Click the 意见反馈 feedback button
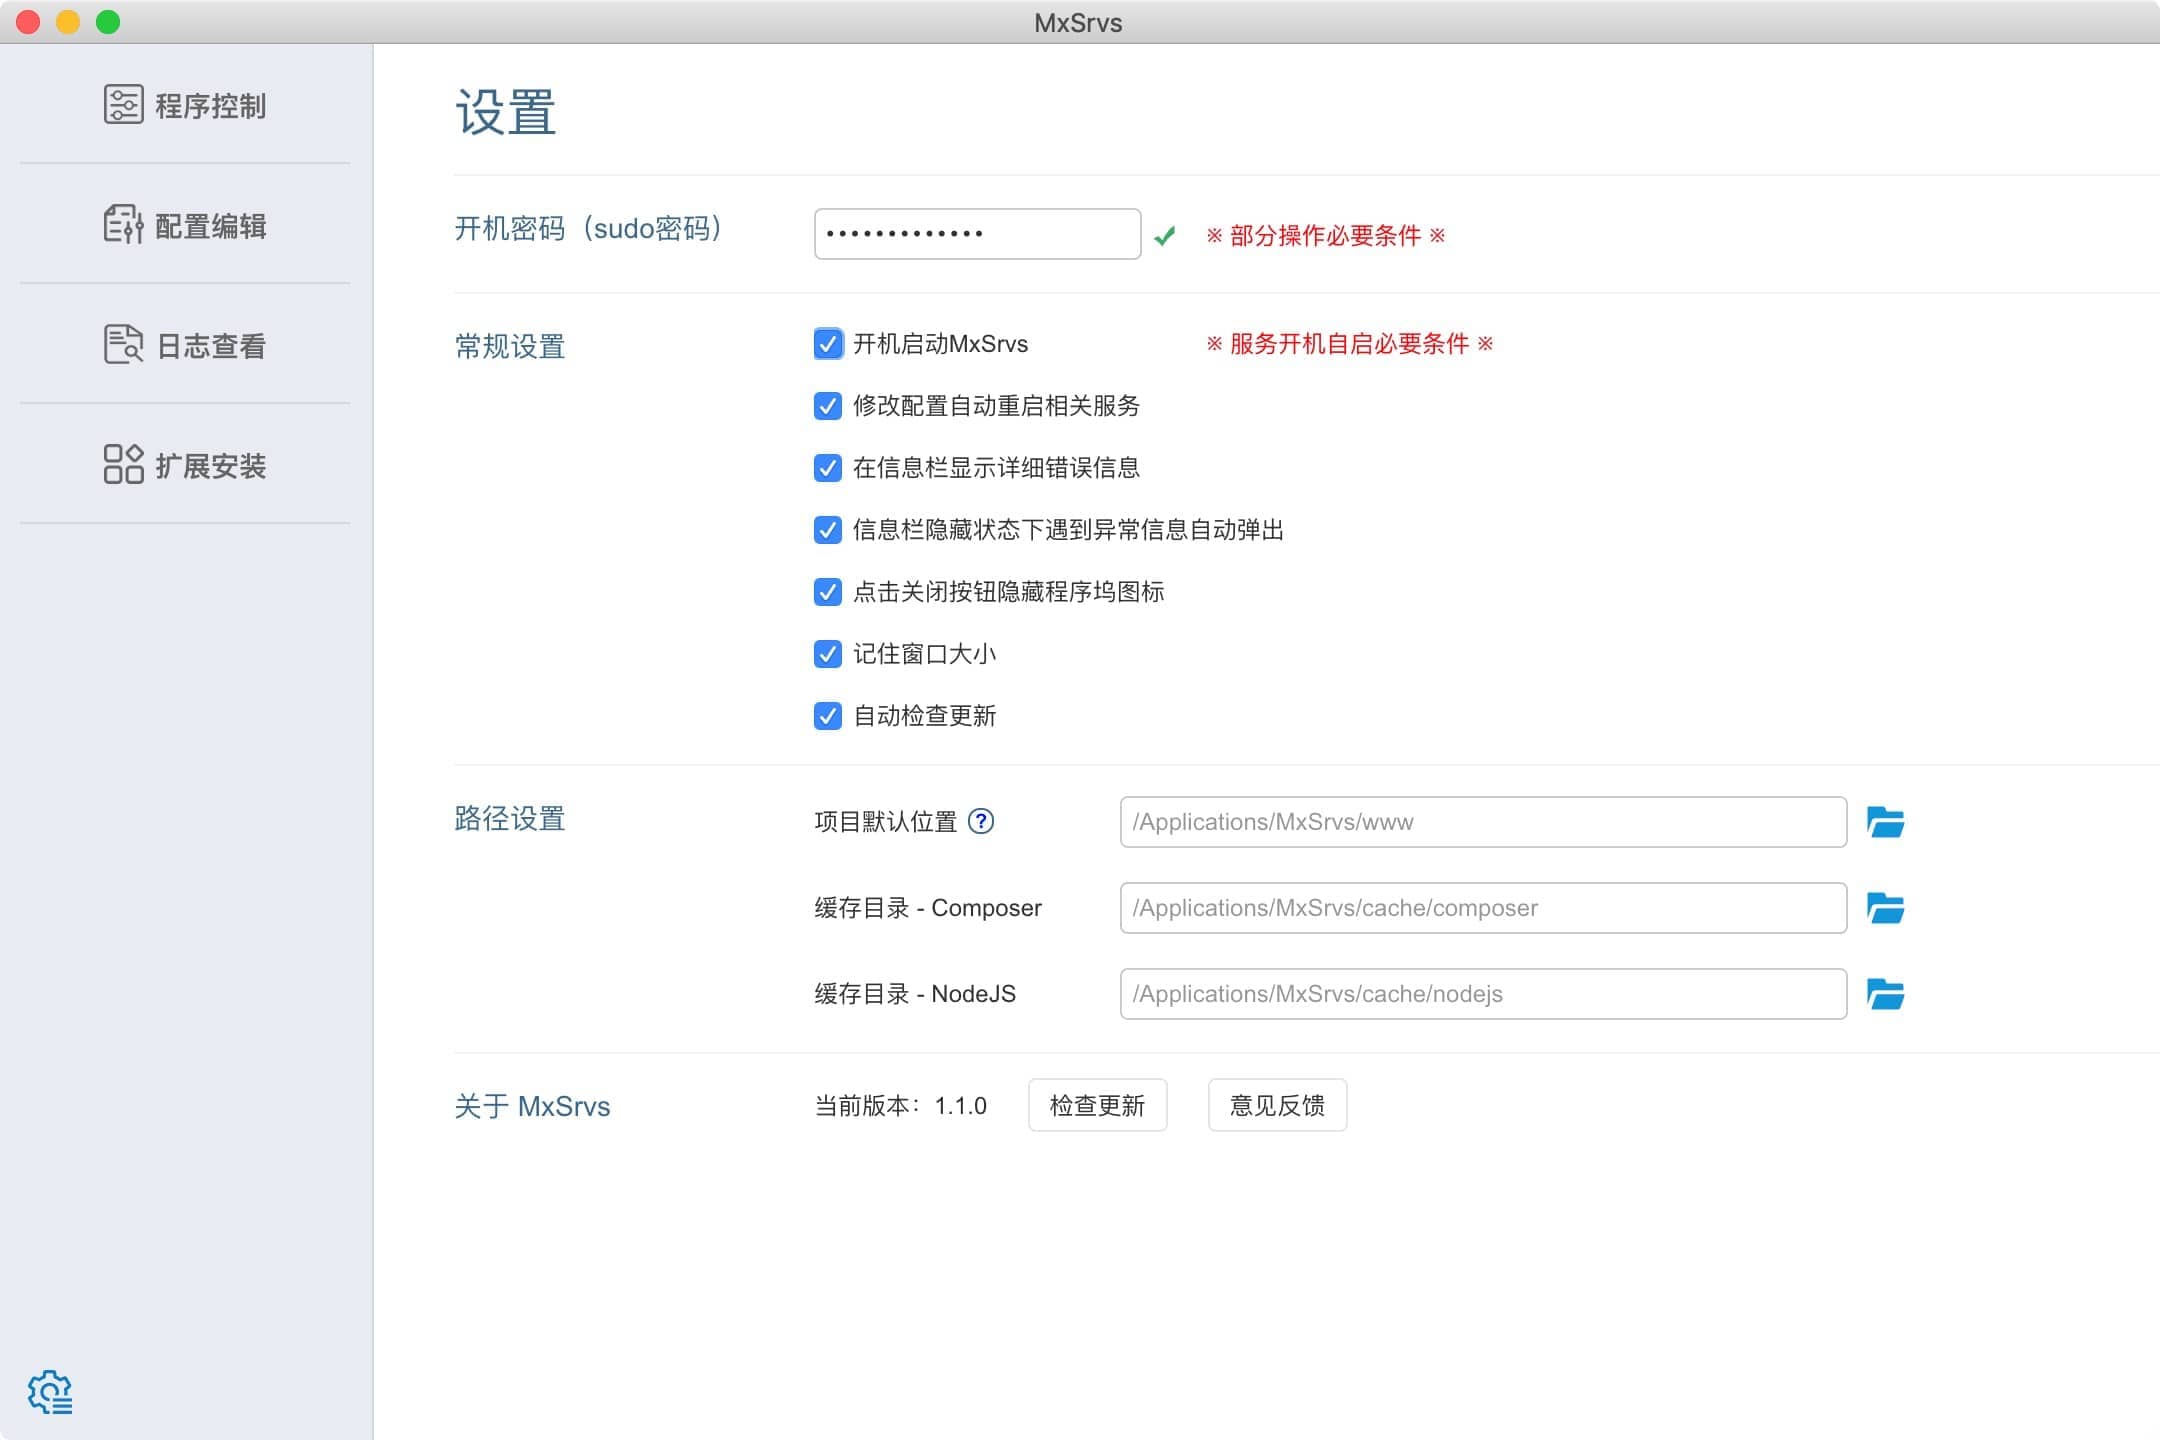 [1277, 1105]
